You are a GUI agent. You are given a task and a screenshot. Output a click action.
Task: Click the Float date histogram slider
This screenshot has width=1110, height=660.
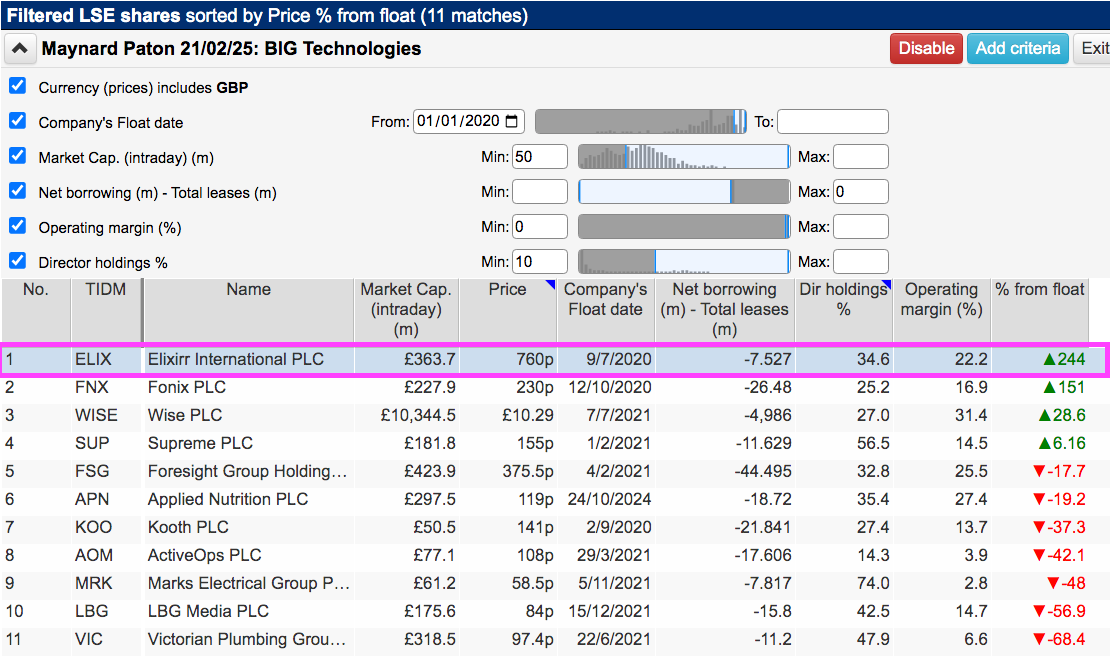tap(641, 122)
